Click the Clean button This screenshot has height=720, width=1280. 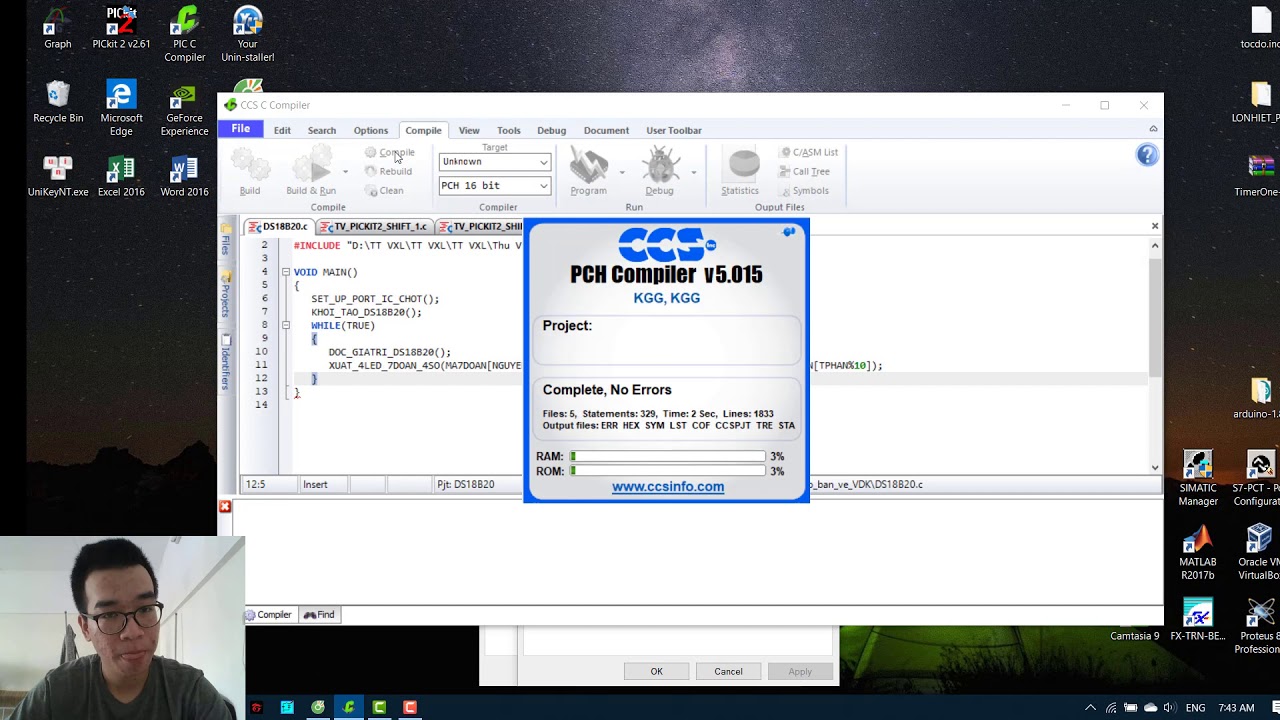[384, 190]
